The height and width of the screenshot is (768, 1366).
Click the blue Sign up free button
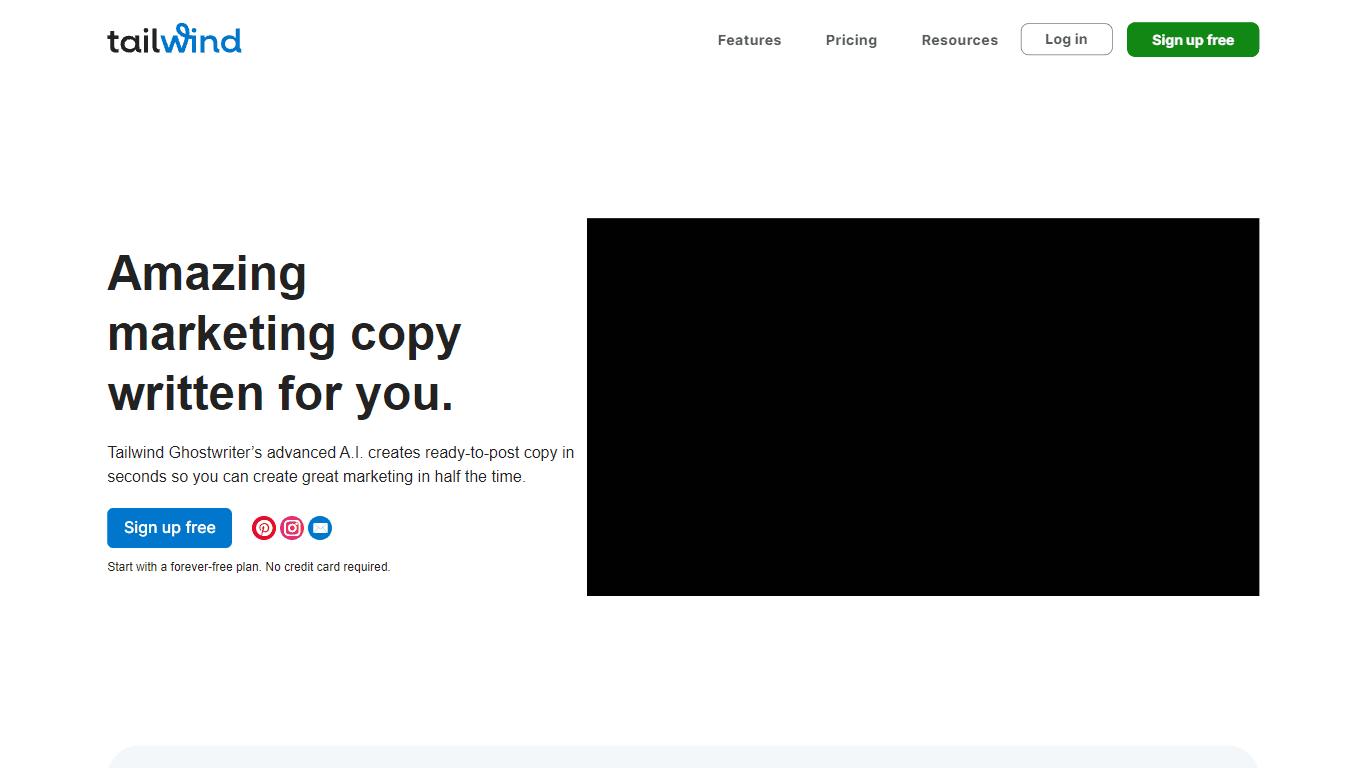(169, 528)
